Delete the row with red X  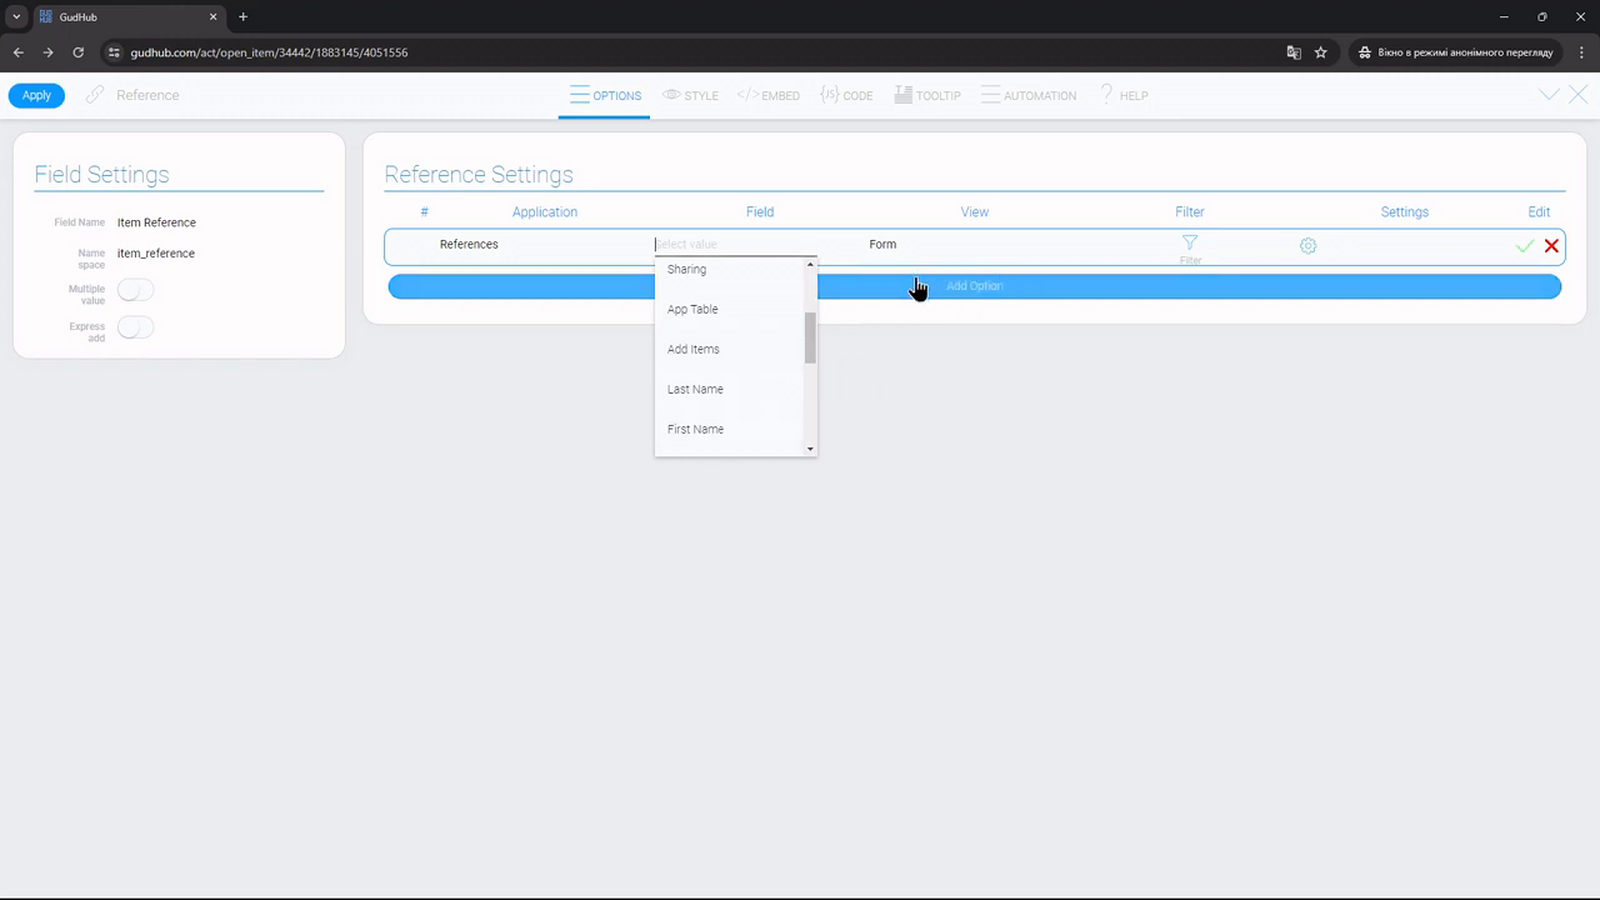1551,246
